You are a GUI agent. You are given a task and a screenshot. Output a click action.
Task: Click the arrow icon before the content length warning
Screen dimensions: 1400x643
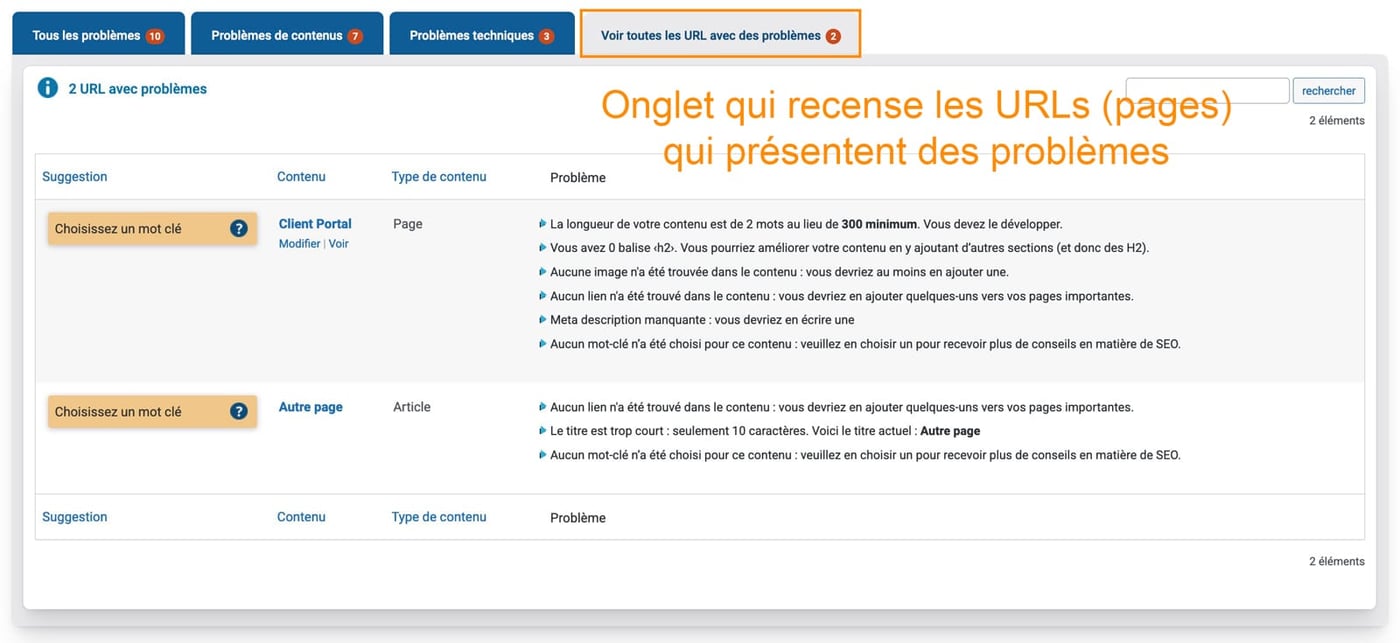coord(541,223)
